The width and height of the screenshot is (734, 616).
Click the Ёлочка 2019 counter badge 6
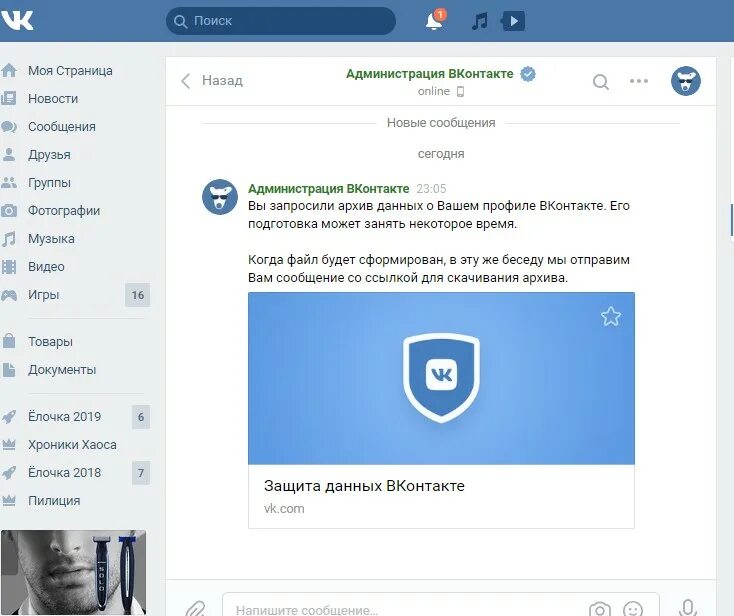[x=141, y=417]
